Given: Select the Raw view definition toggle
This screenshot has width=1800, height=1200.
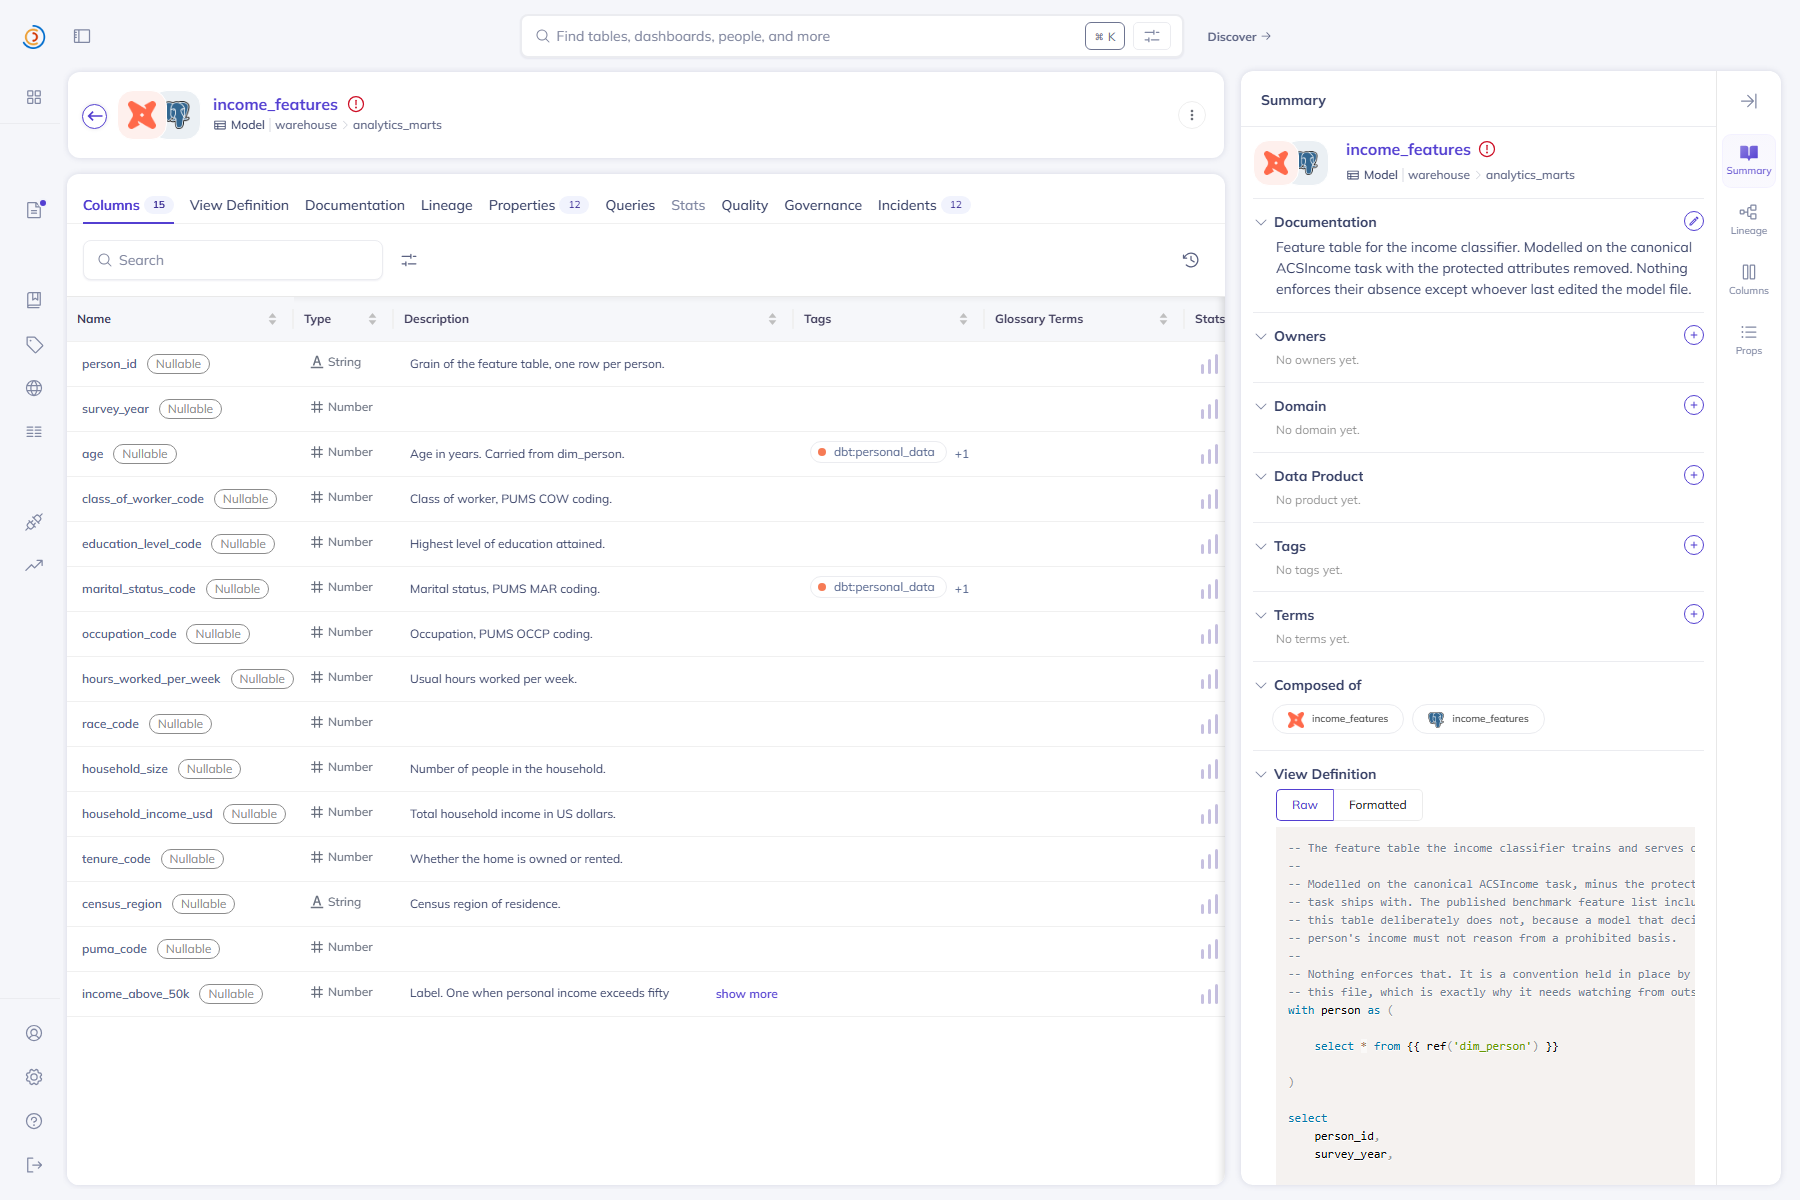Looking at the screenshot, I should [x=1304, y=805].
